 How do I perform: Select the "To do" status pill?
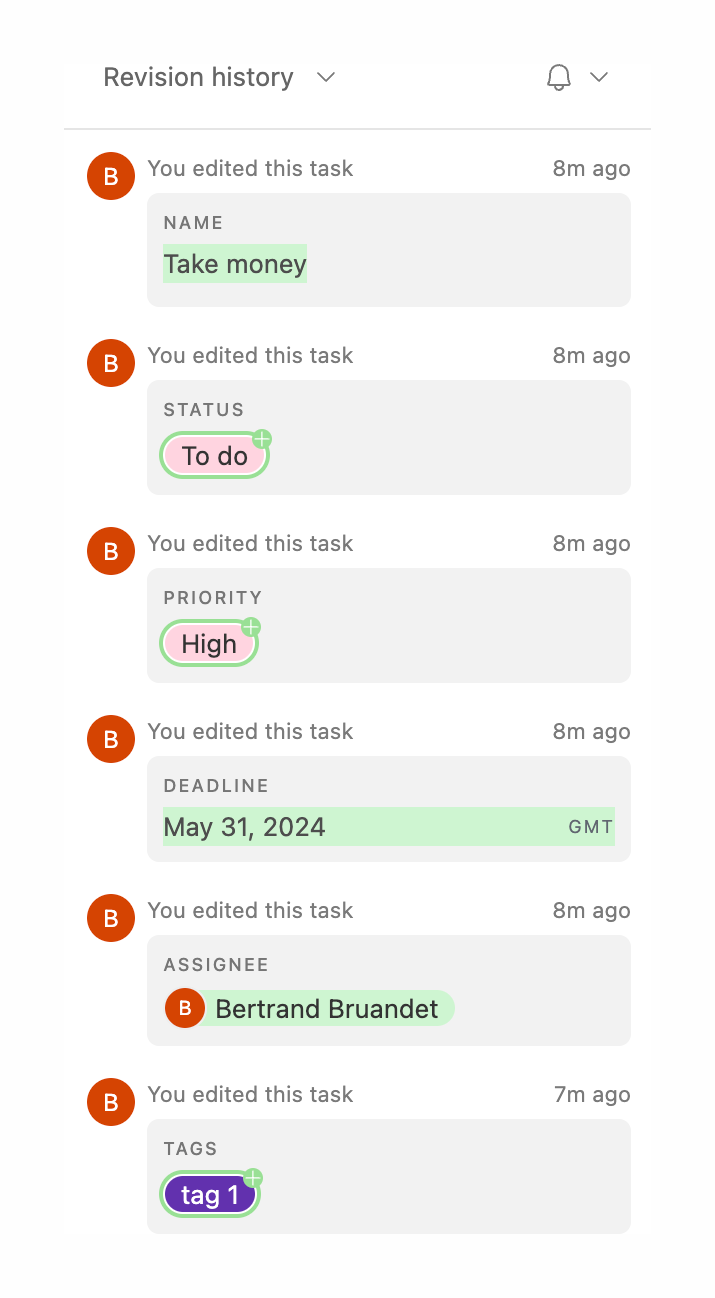pos(214,455)
